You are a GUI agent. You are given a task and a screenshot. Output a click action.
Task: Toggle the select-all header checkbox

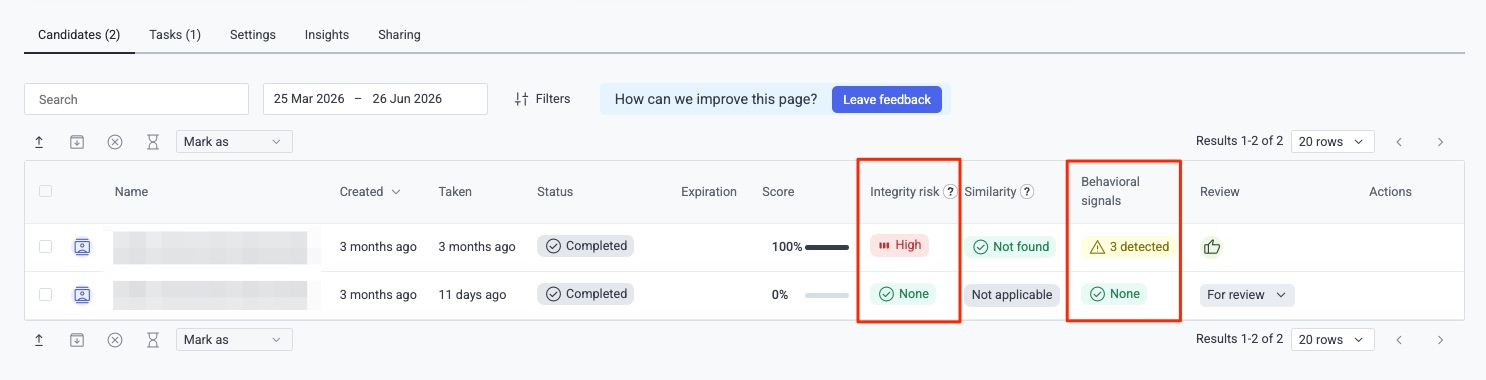coord(45,191)
